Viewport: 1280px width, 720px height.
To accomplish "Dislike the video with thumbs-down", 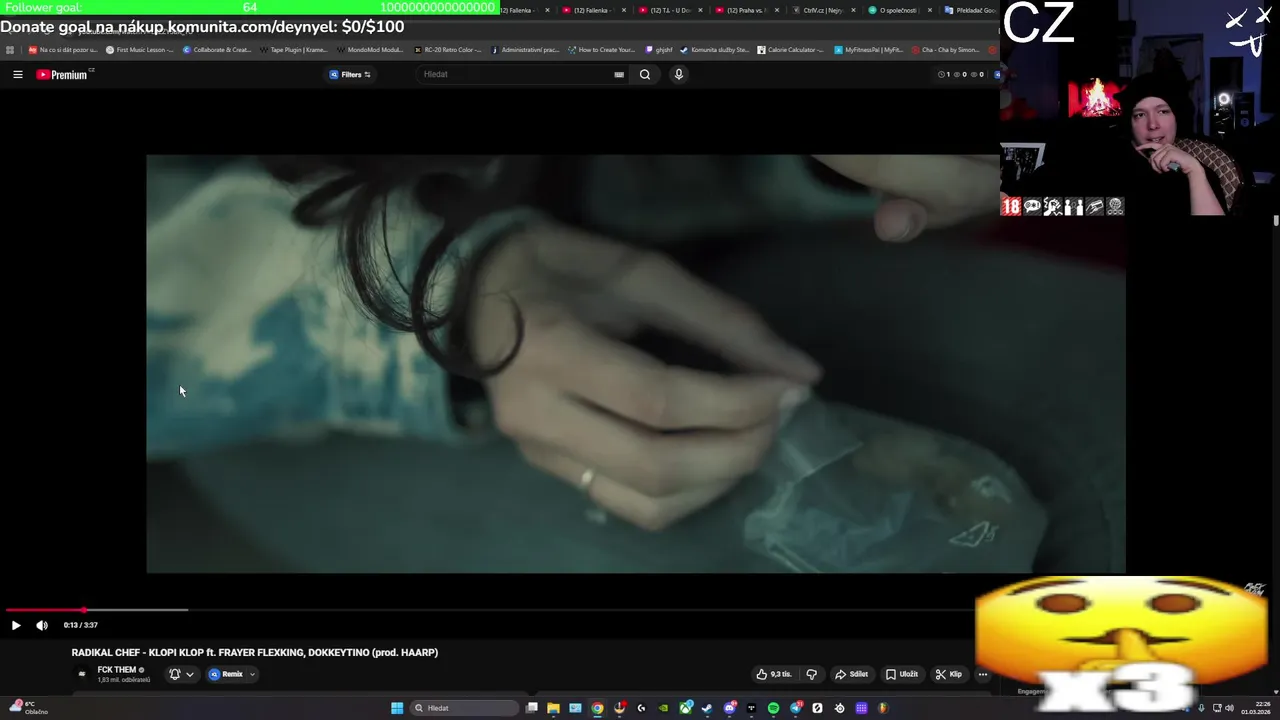I will pyautogui.click(x=812, y=674).
